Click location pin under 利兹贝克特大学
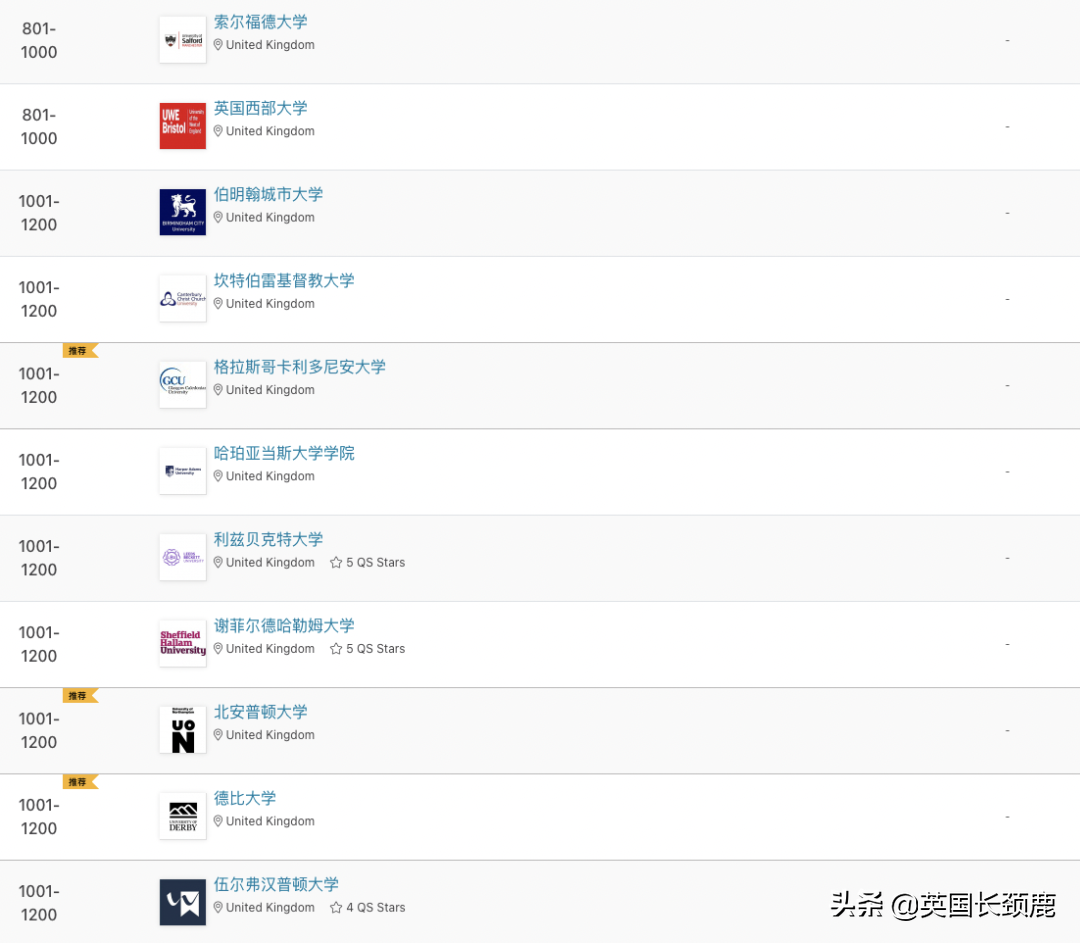 [218, 562]
